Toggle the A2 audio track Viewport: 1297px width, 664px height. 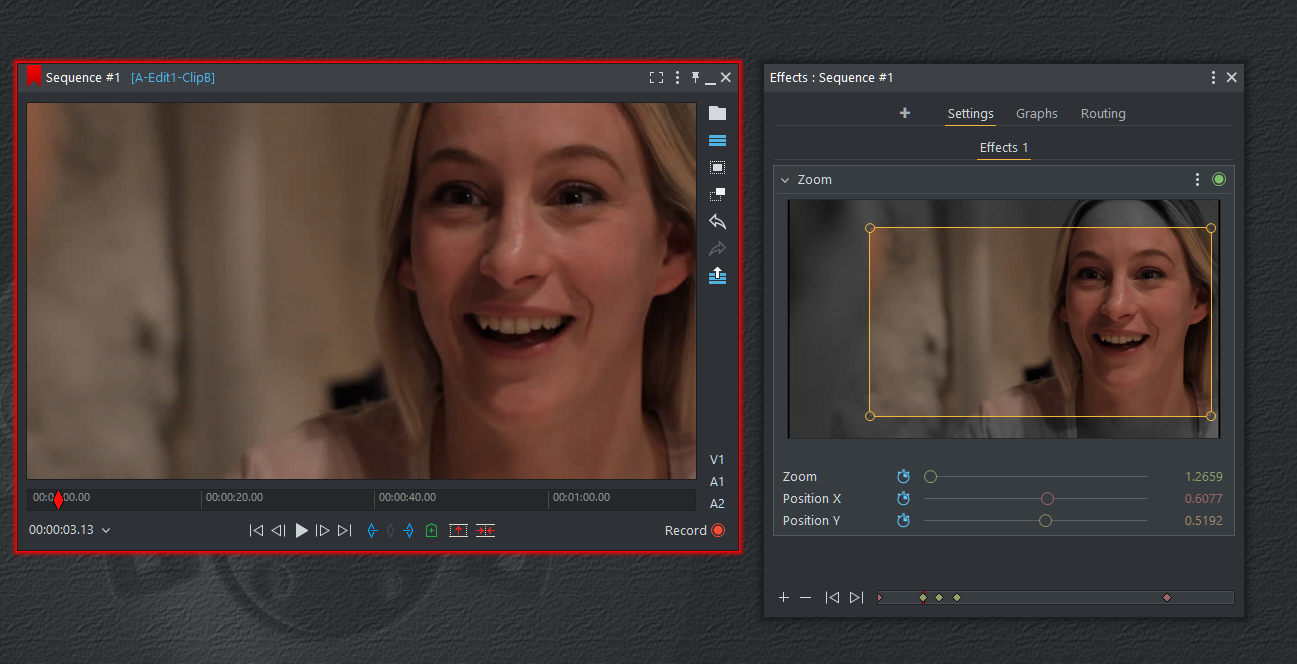point(717,504)
